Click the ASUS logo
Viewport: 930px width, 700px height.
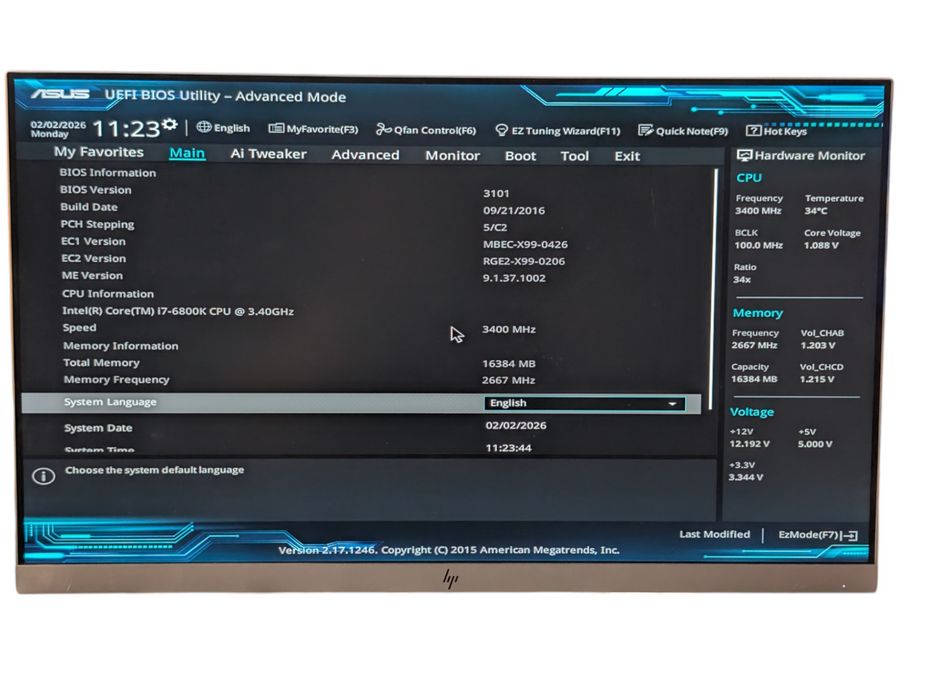click(60, 94)
